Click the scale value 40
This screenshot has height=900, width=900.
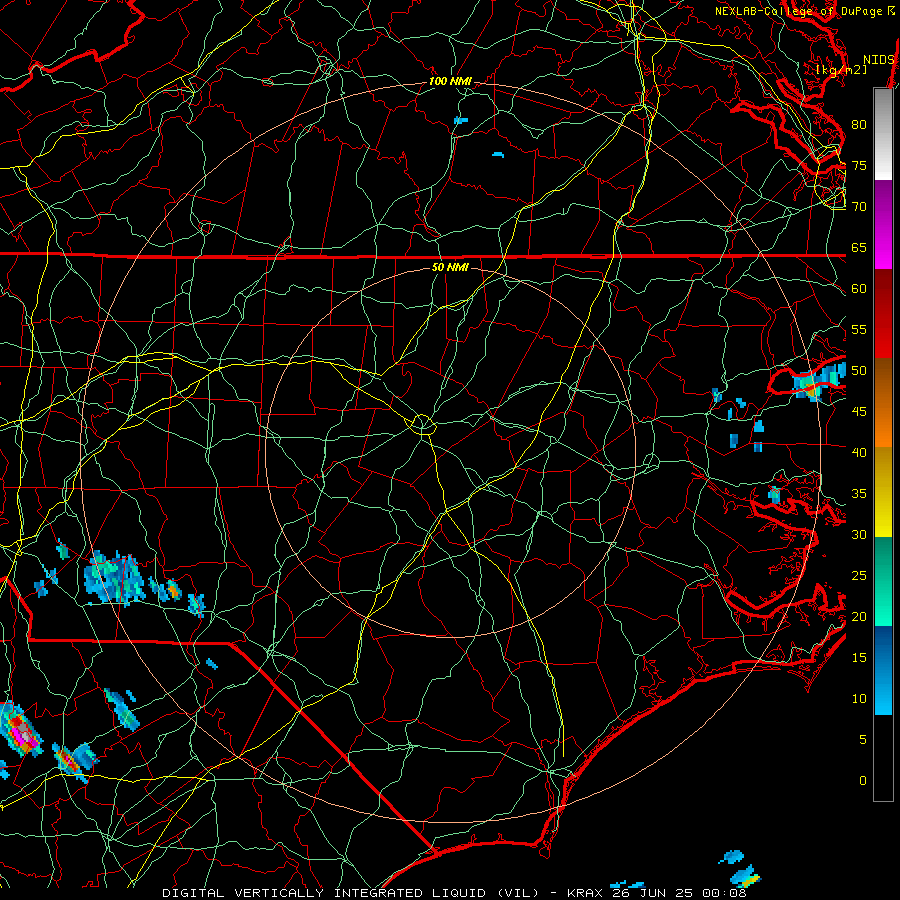(x=859, y=452)
